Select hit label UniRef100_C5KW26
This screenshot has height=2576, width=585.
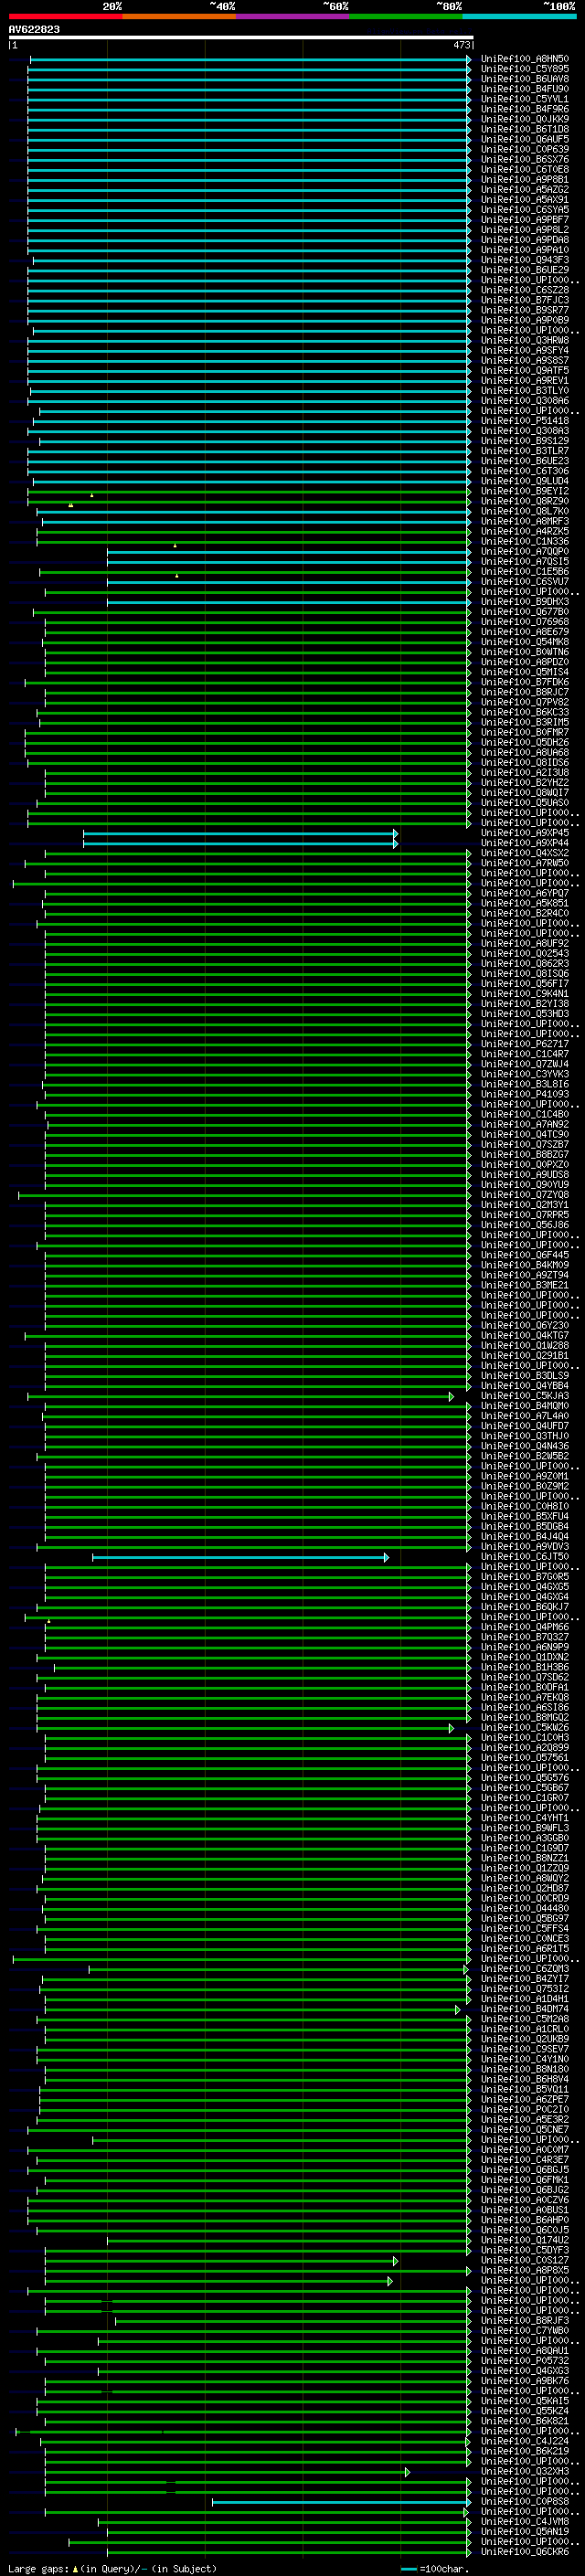coord(524,1727)
